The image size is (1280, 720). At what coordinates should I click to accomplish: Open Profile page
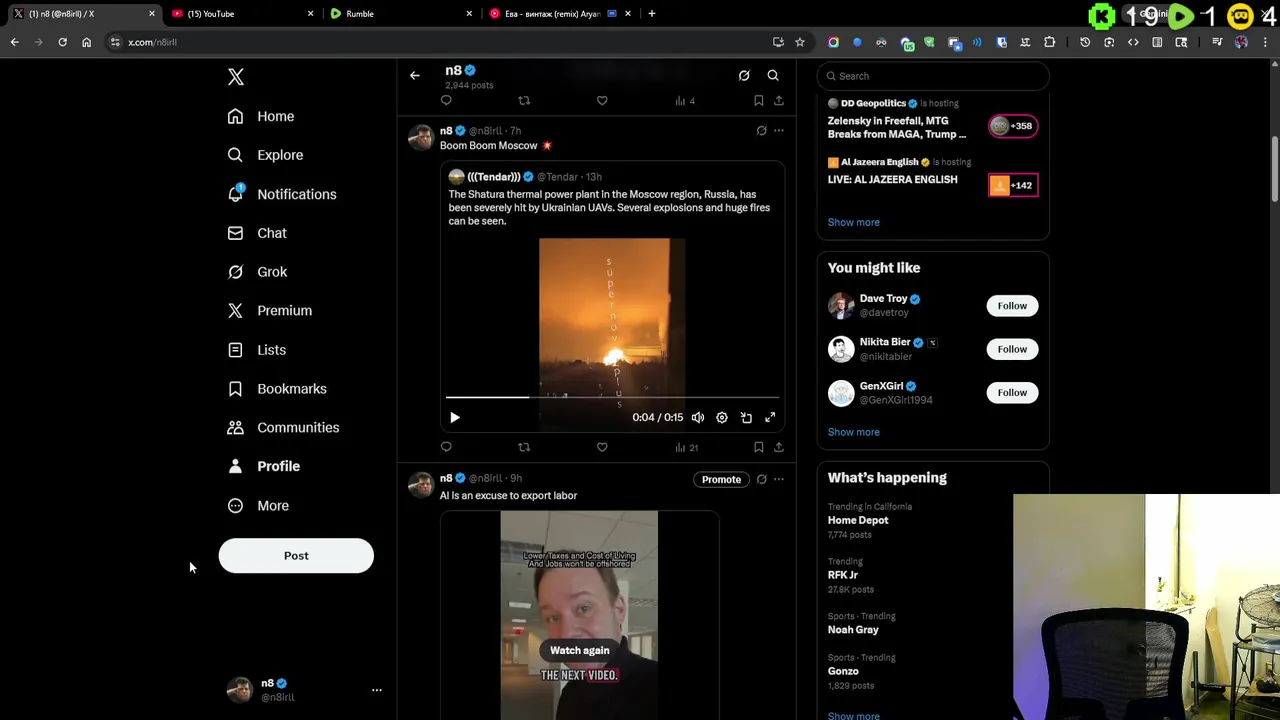[x=263, y=466]
